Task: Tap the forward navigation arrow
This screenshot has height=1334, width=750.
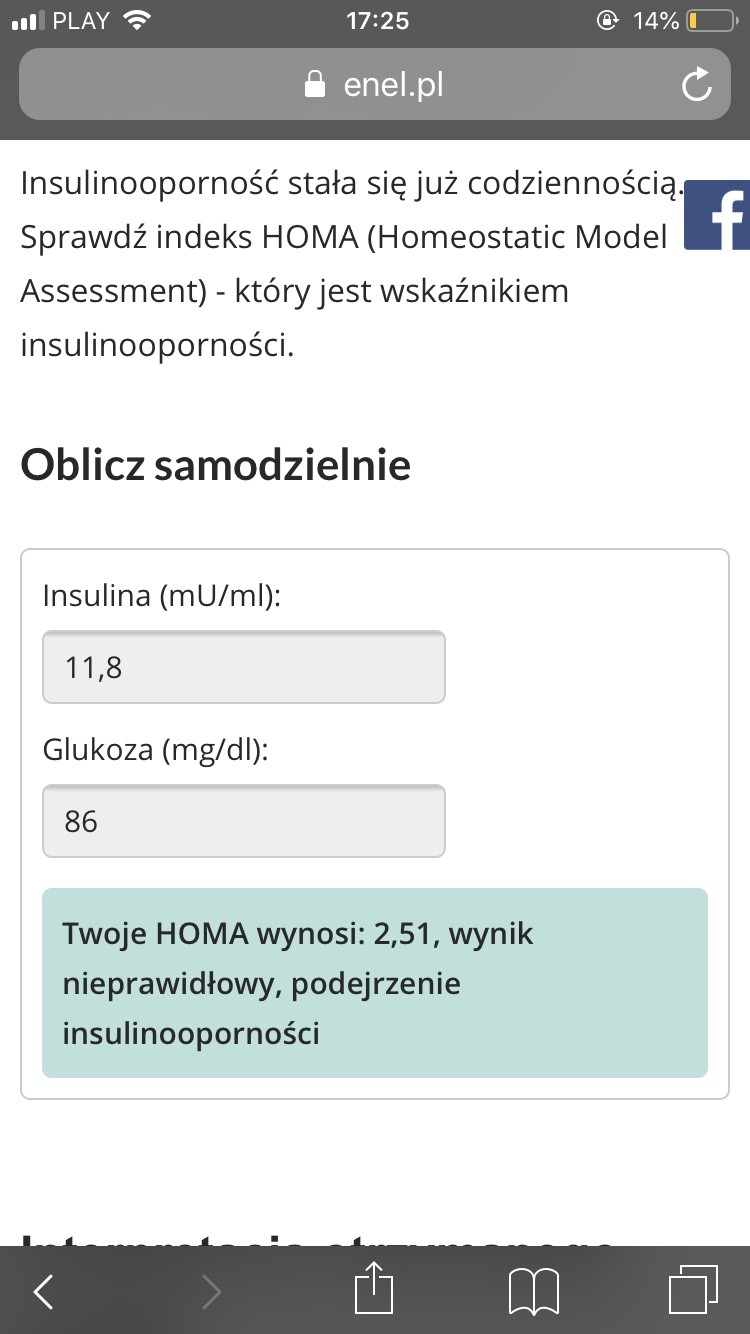Action: (210, 1292)
